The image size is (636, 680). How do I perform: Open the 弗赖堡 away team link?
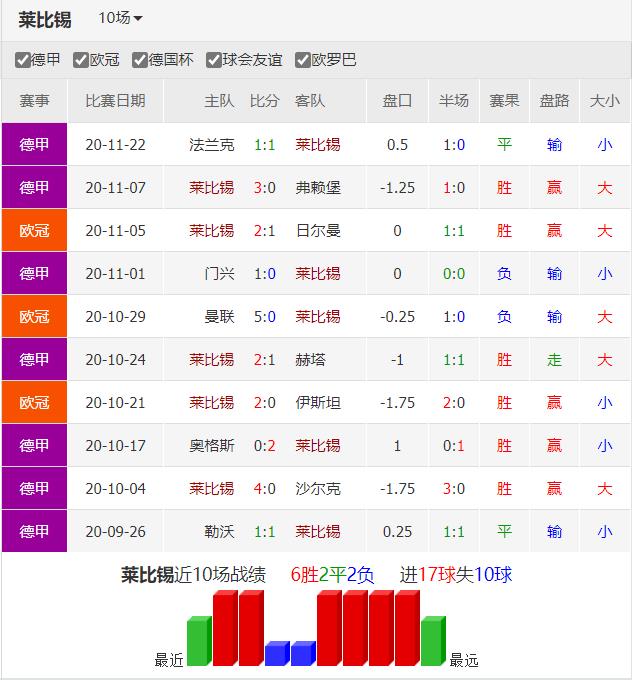click(318, 188)
